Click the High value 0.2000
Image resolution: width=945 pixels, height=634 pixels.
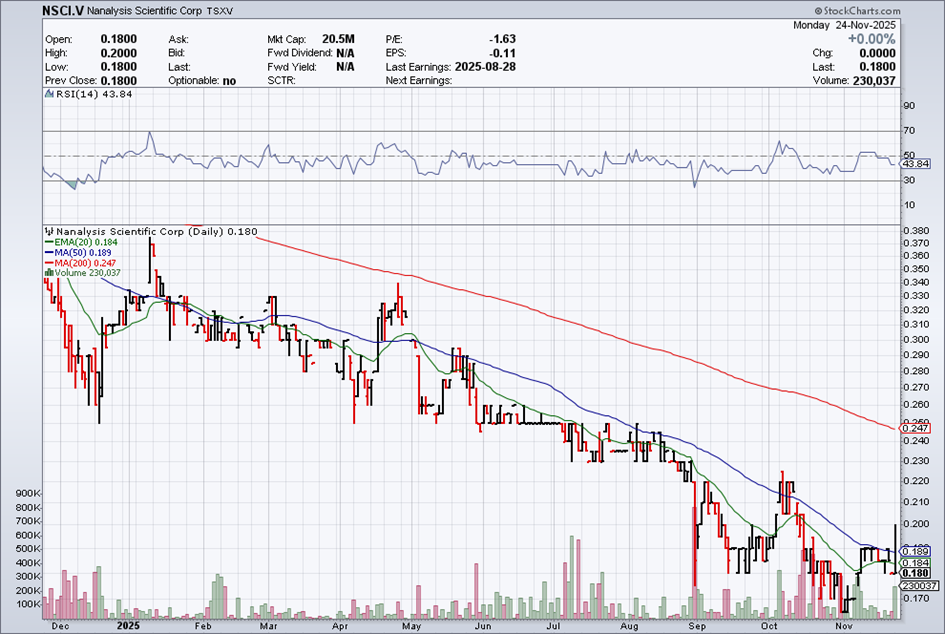[x=119, y=53]
